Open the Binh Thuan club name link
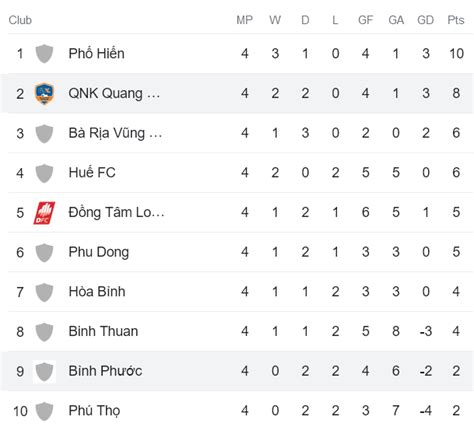 tap(103, 331)
